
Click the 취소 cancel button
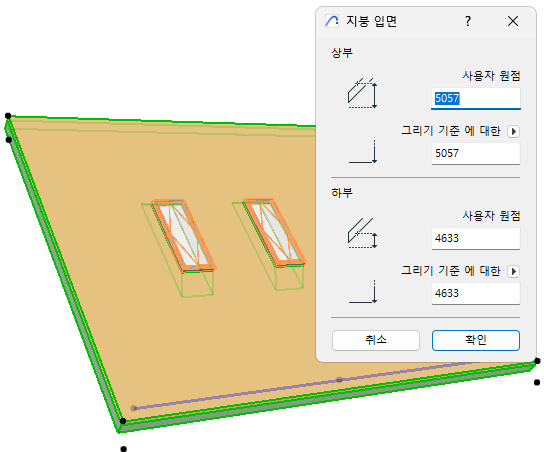tap(376, 340)
